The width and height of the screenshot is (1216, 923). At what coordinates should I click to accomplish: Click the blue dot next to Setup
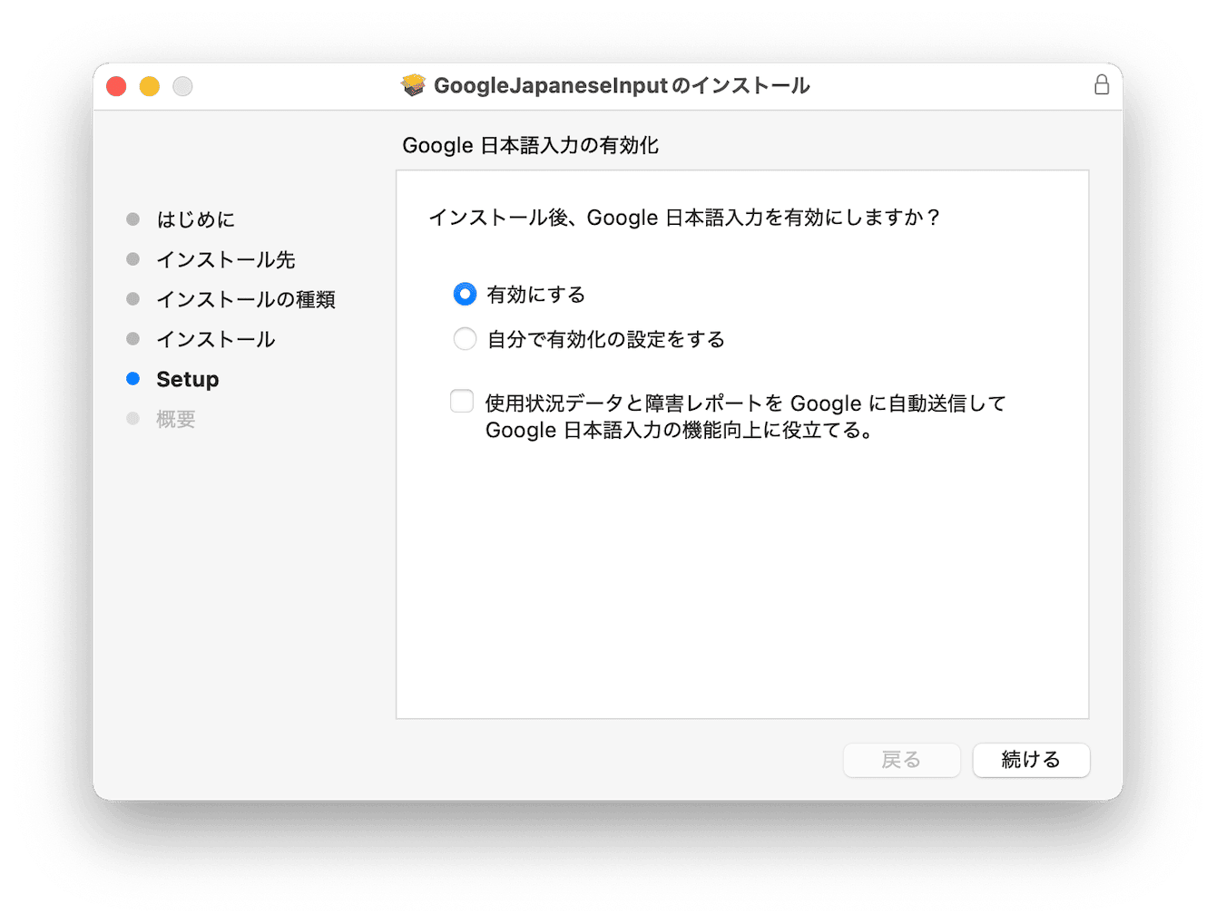pos(133,379)
